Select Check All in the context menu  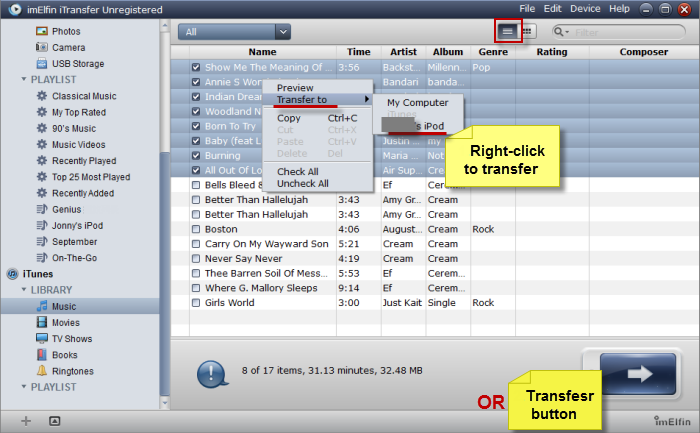(x=298, y=171)
